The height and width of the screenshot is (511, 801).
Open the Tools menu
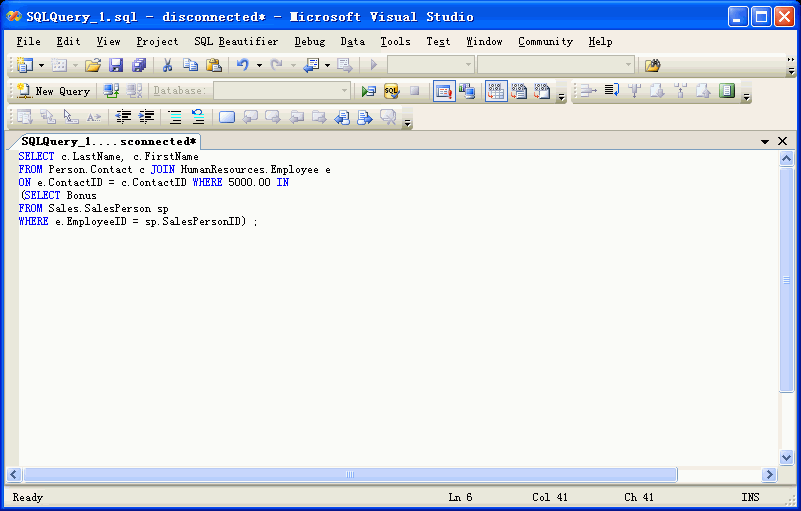pos(395,41)
